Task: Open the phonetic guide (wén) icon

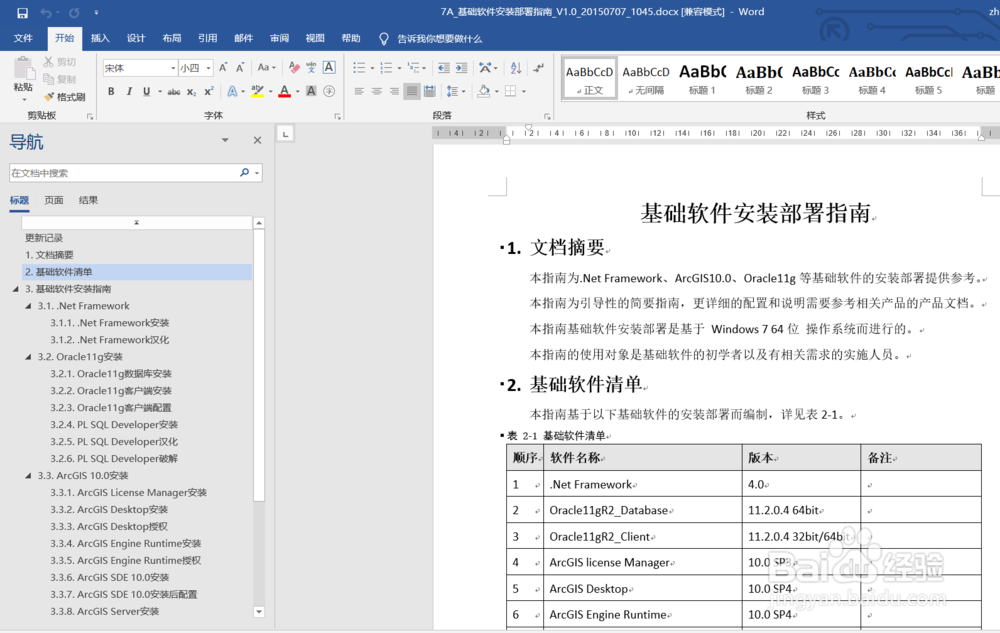Action: 311,68
